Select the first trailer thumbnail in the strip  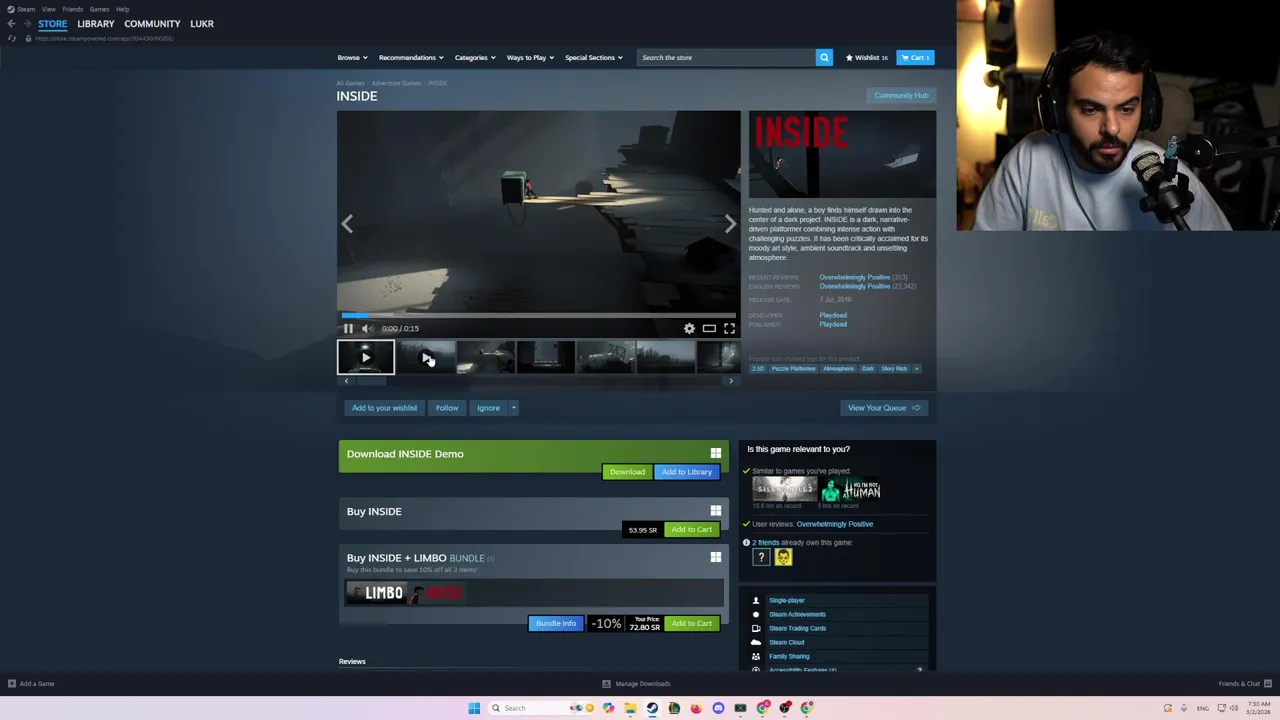(x=366, y=357)
